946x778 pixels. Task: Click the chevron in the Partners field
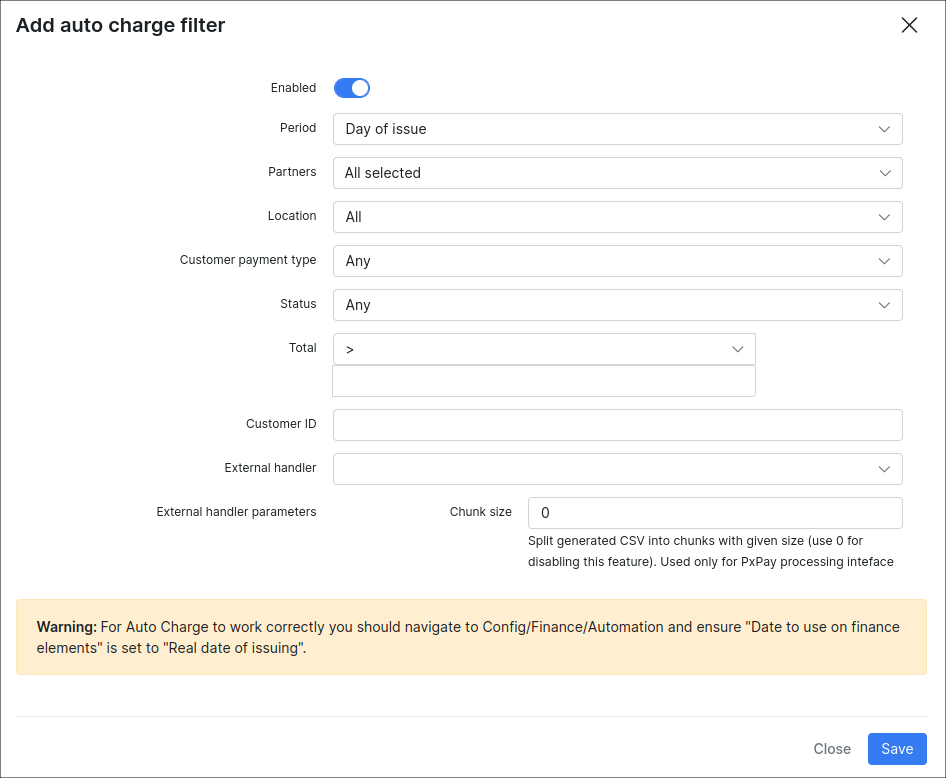coord(884,173)
